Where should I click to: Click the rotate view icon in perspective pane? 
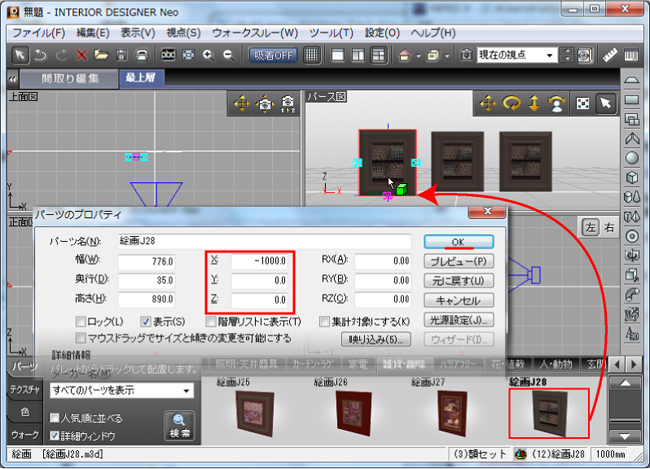pyautogui.click(x=511, y=103)
